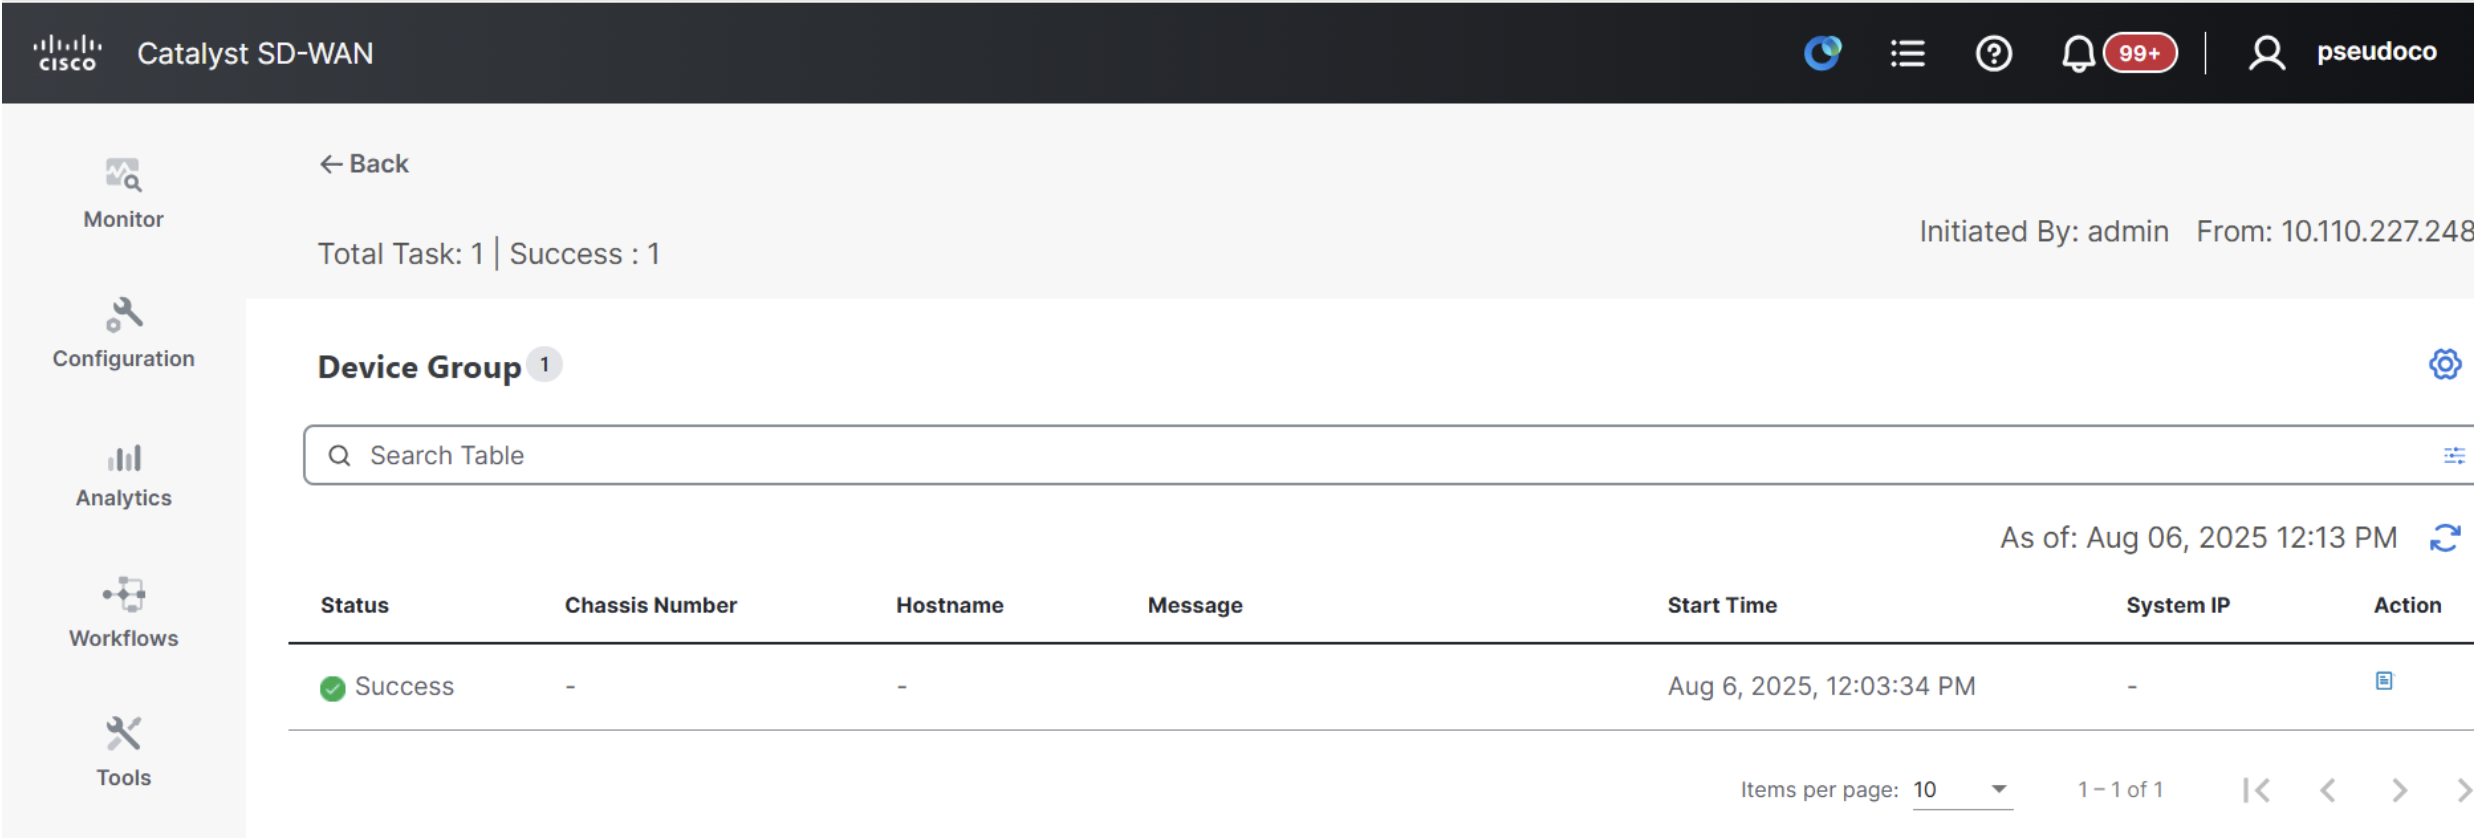Click the green Success status icon
Viewport: 2474px width, 840px height.
click(333, 688)
